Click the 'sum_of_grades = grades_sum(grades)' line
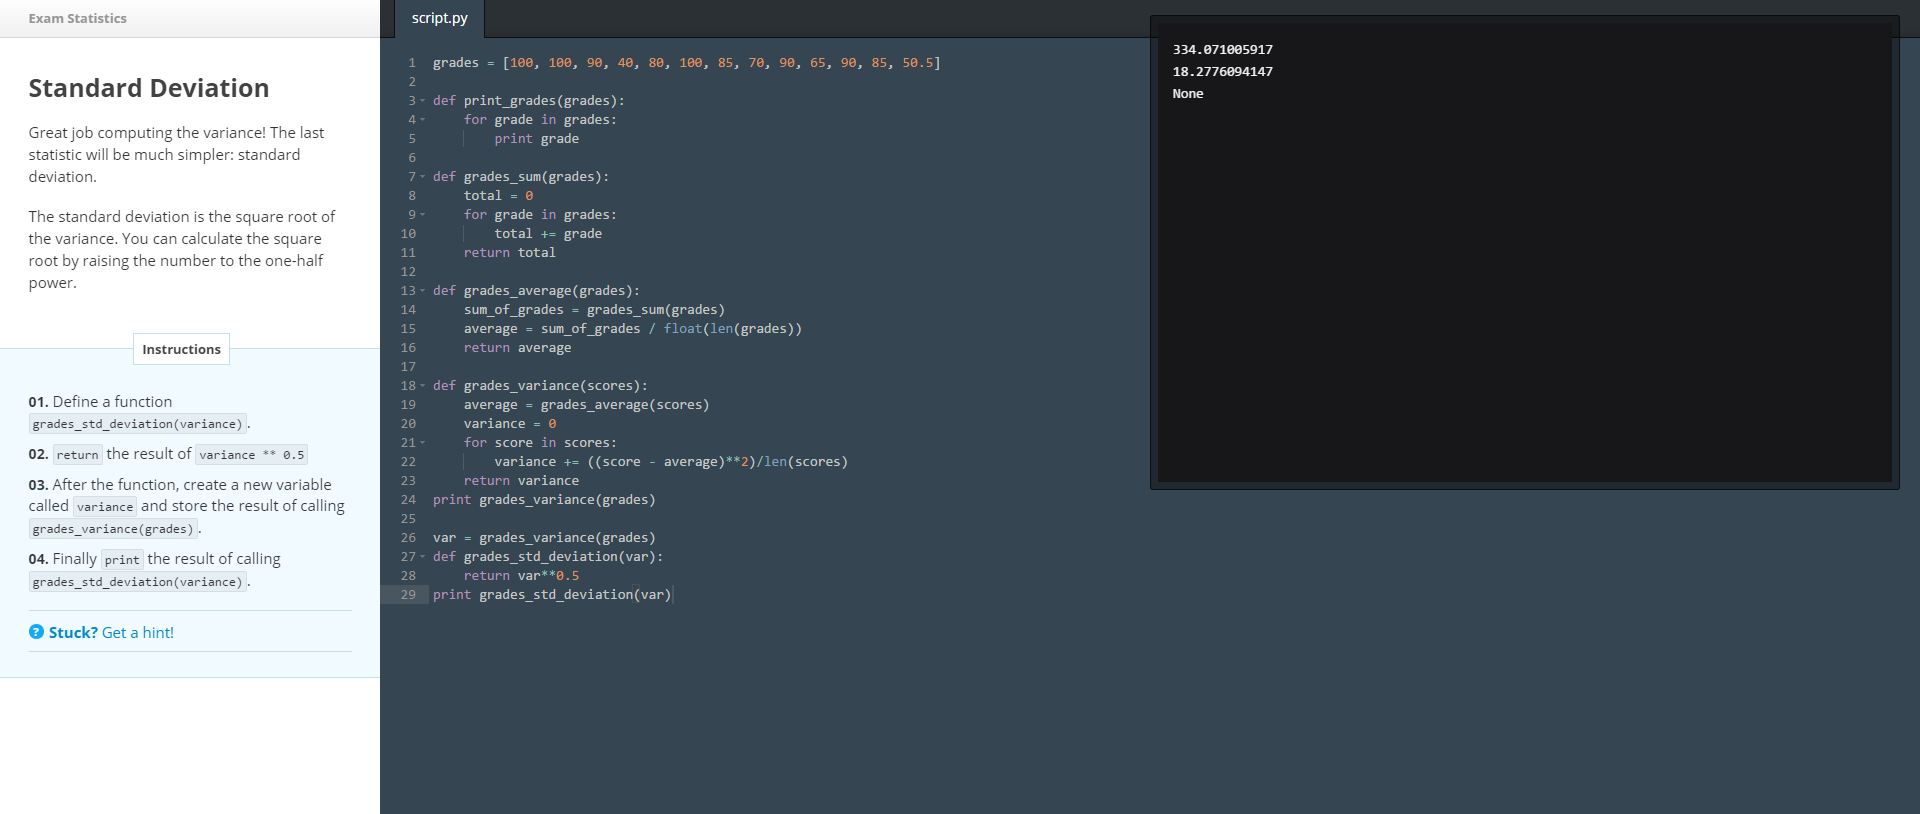Image resolution: width=1920 pixels, height=814 pixels. click(x=594, y=310)
